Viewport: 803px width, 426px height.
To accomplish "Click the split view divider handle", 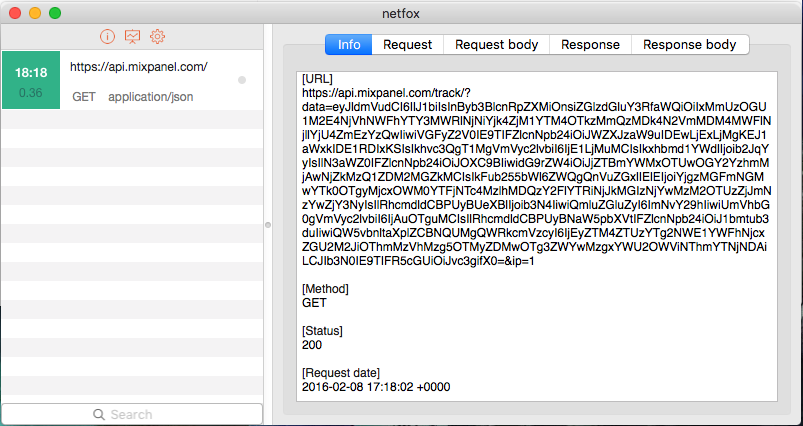I will coord(268,225).
